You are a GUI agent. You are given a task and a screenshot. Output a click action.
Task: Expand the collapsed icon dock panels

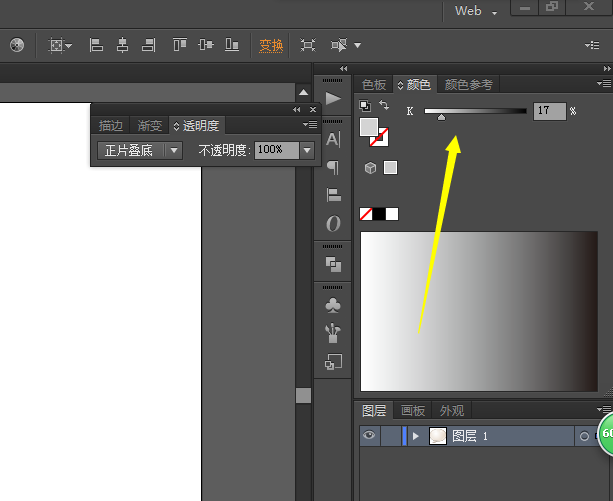[344, 69]
